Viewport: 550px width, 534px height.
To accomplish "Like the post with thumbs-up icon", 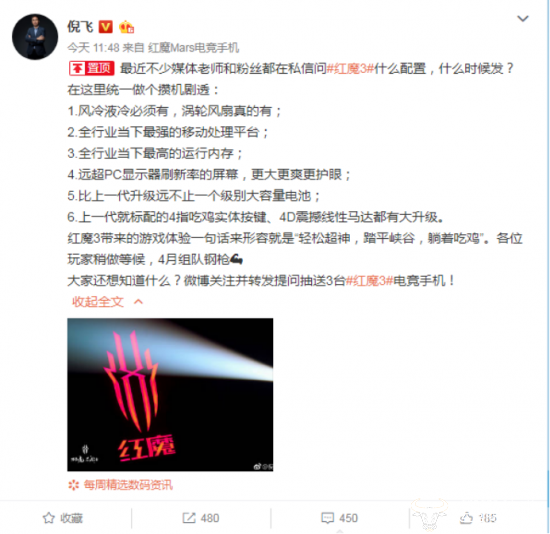I will coord(466,518).
